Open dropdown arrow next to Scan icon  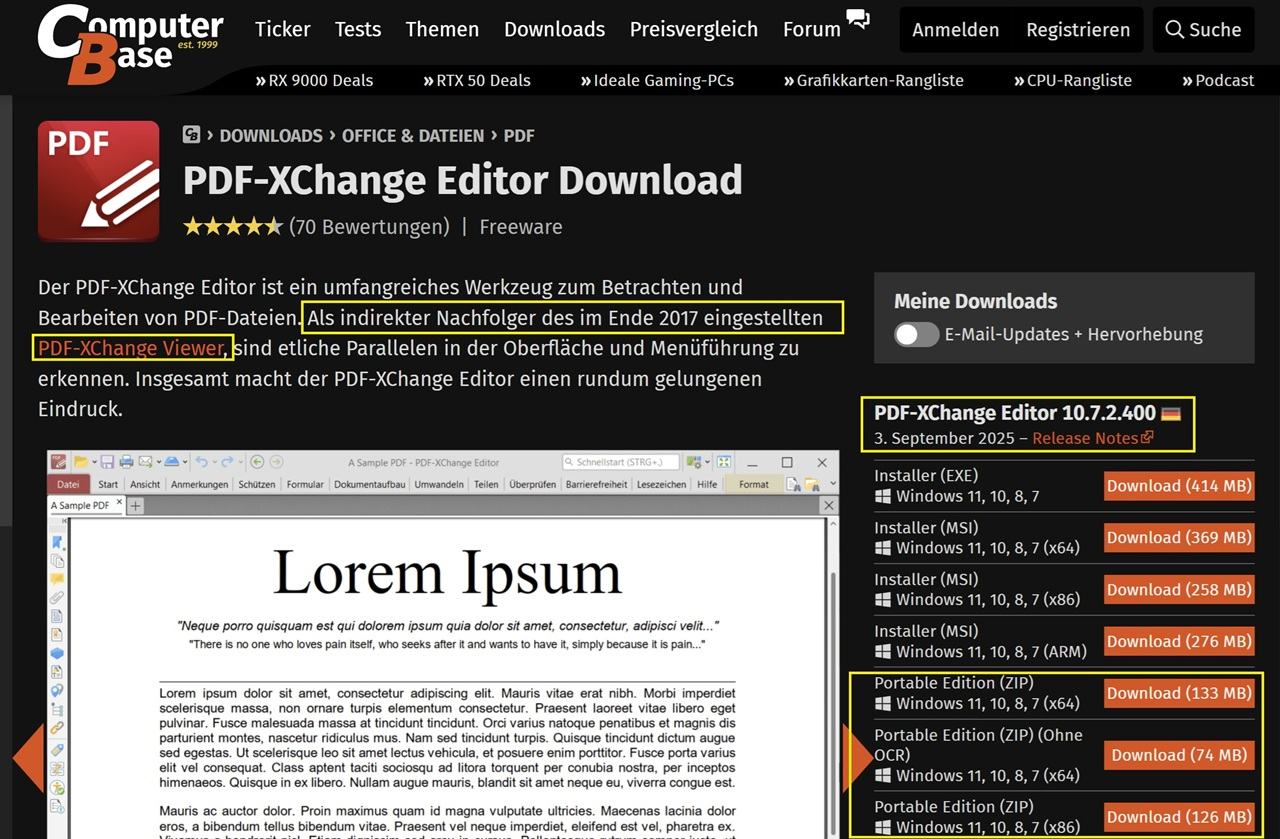[x=185, y=462]
